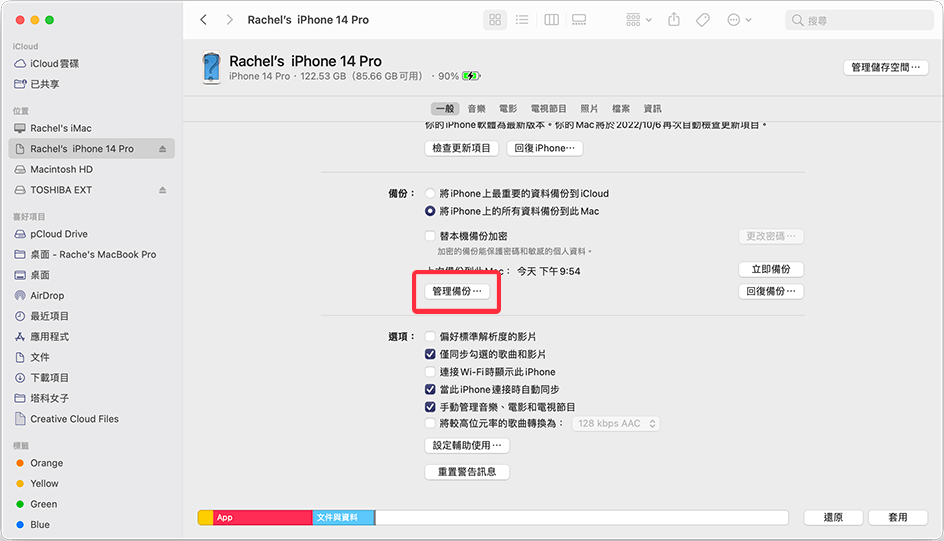Click the 管理儲存空間 button
Image resolution: width=944 pixels, height=541 pixels.
[x=885, y=67]
